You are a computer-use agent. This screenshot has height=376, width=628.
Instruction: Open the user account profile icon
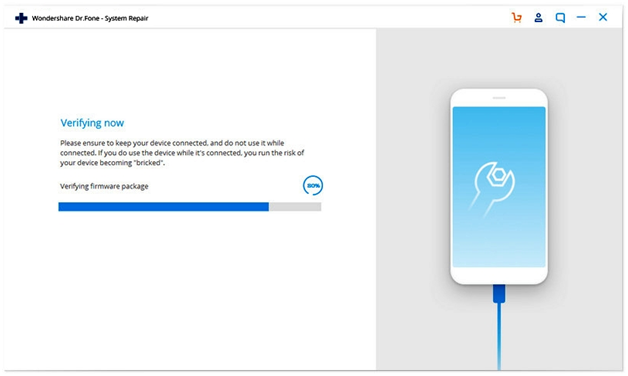click(x=538, y=18)
